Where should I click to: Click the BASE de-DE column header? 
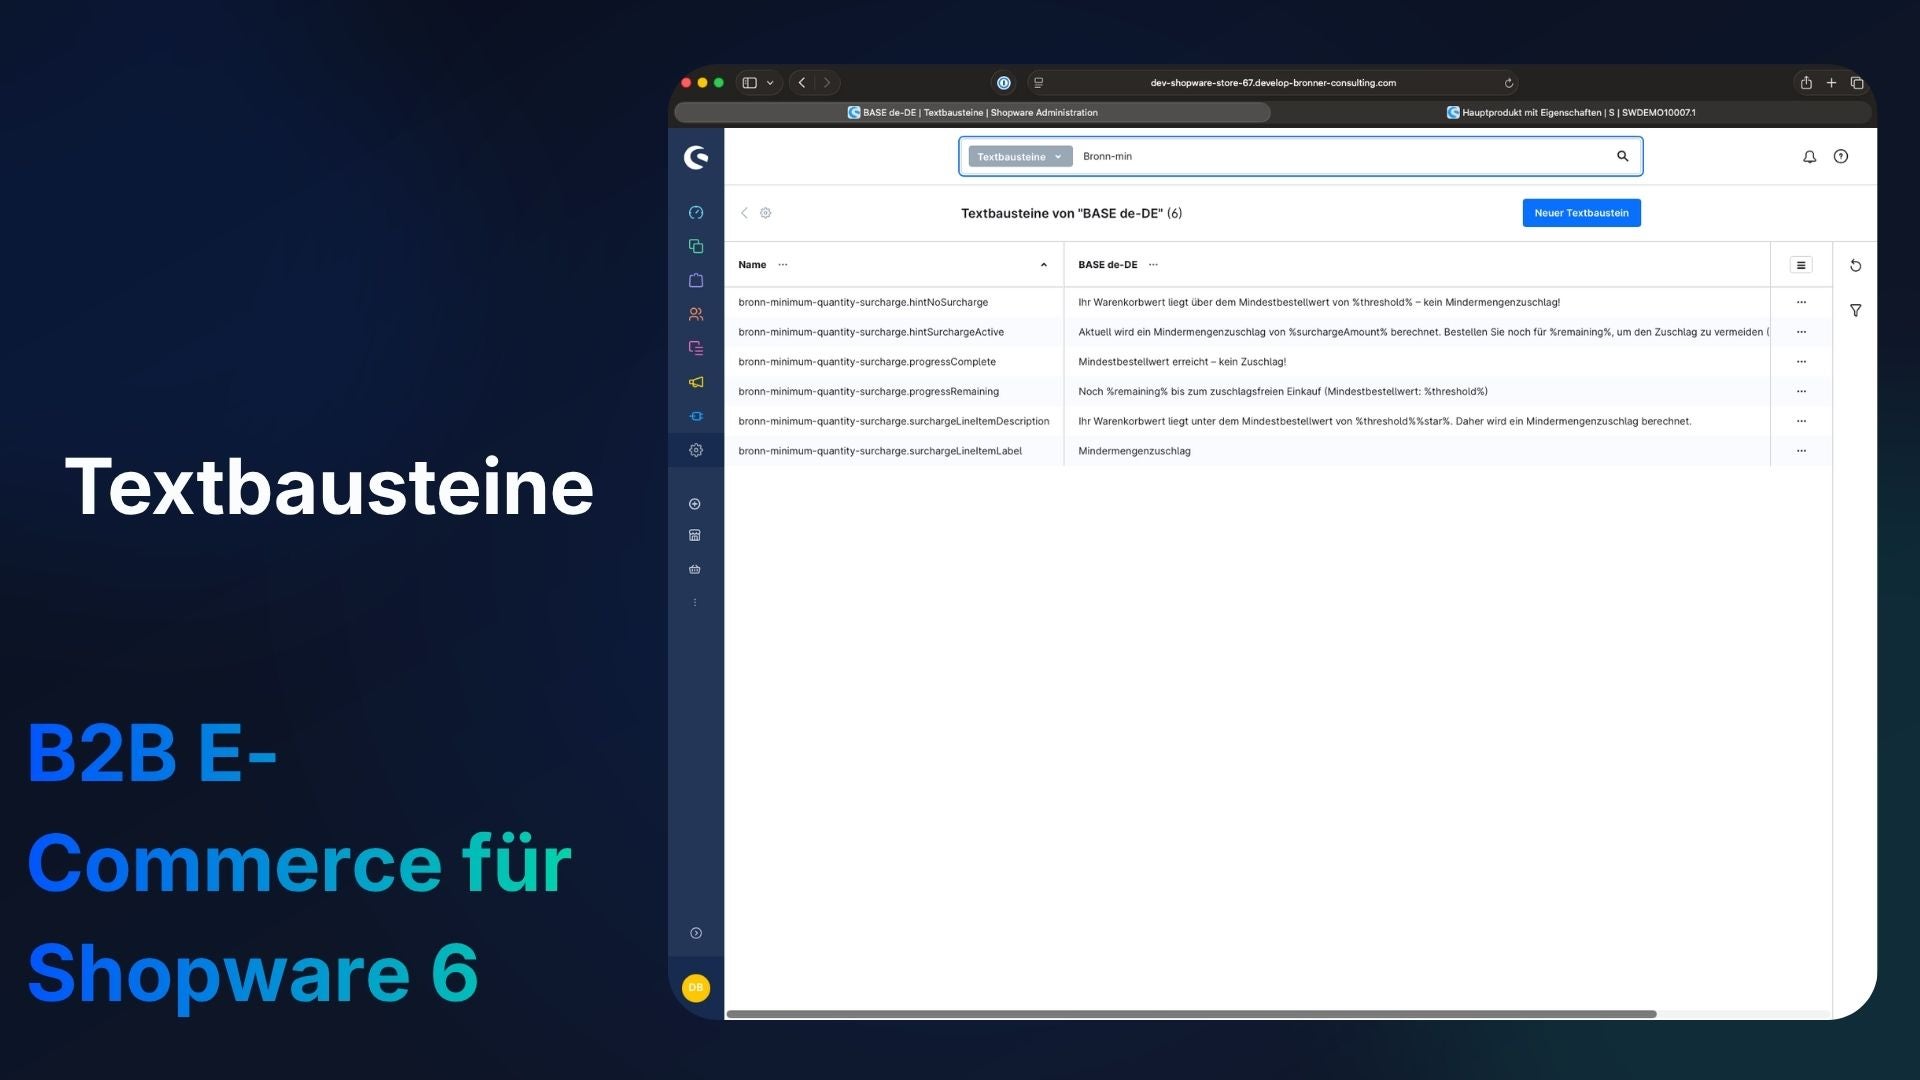pos(1417,265)
